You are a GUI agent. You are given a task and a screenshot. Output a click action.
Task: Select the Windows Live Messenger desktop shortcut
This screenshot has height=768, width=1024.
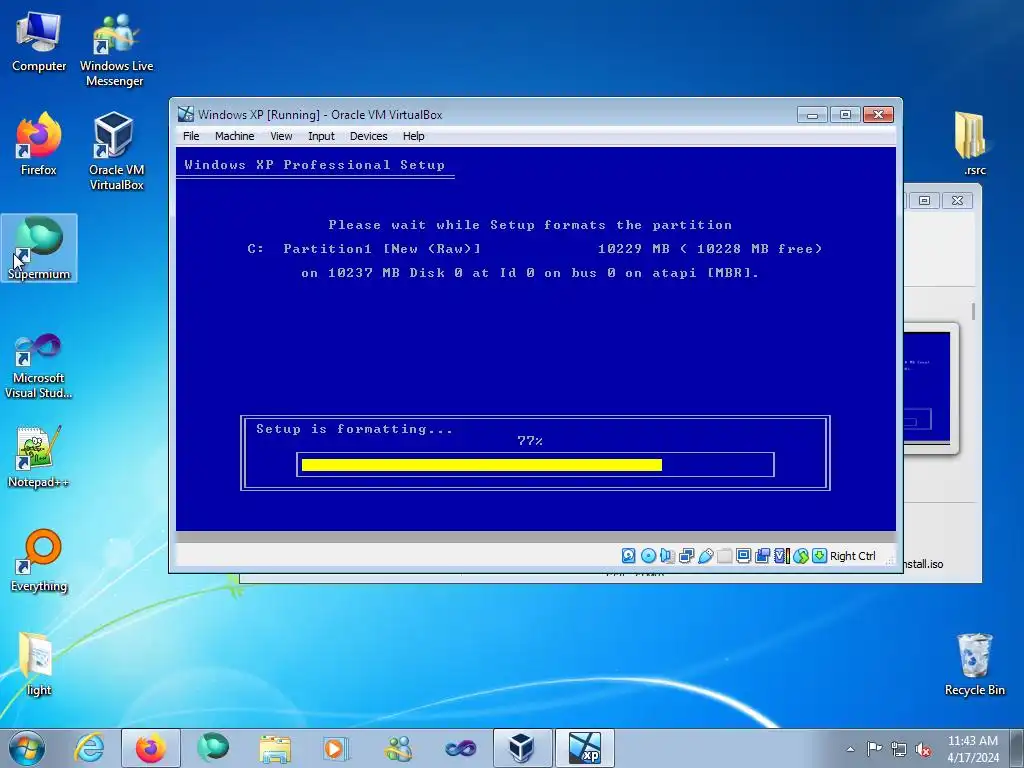click(x=116, y=51)
